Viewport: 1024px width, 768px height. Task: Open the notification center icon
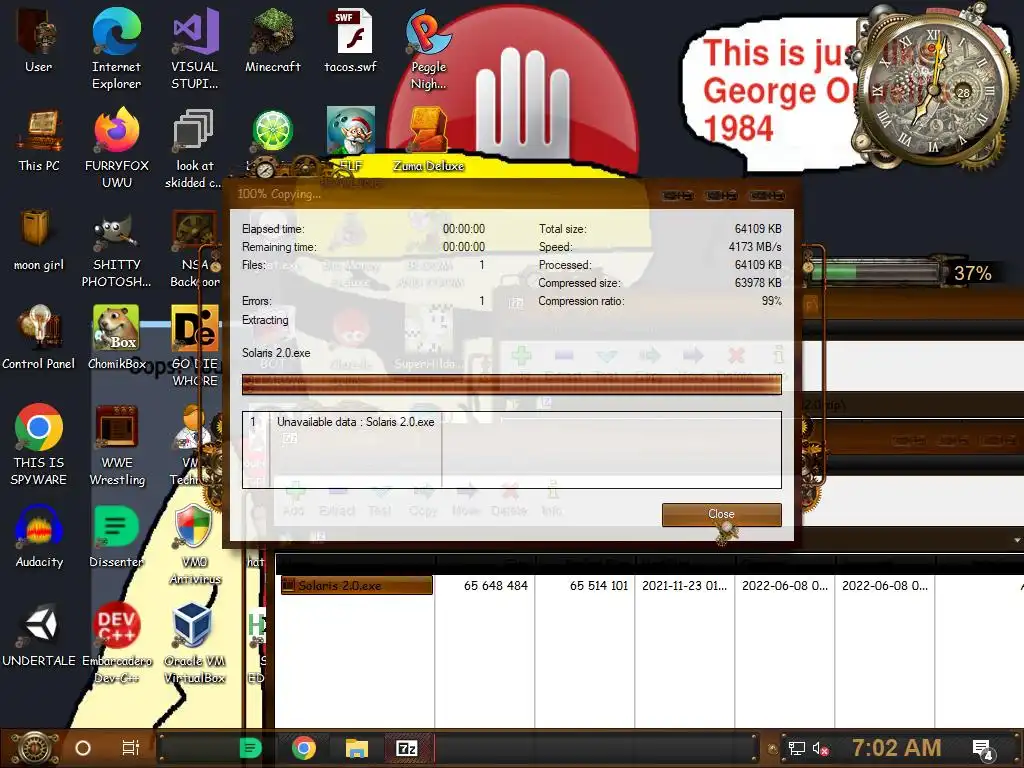[x=983, y=750]
